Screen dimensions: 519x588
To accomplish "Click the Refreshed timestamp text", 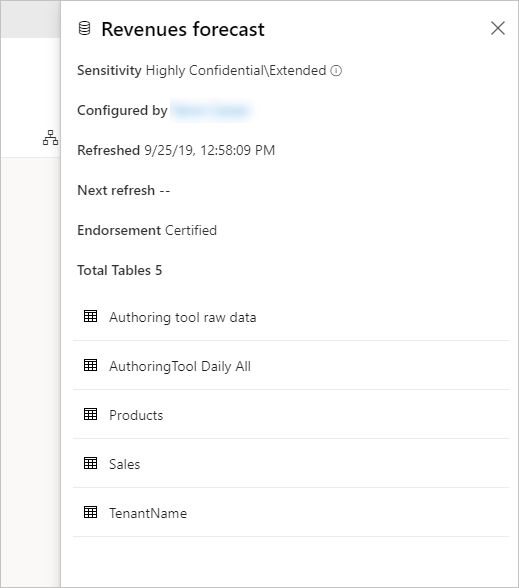I will pyautogui.click(x=210, y=150).
